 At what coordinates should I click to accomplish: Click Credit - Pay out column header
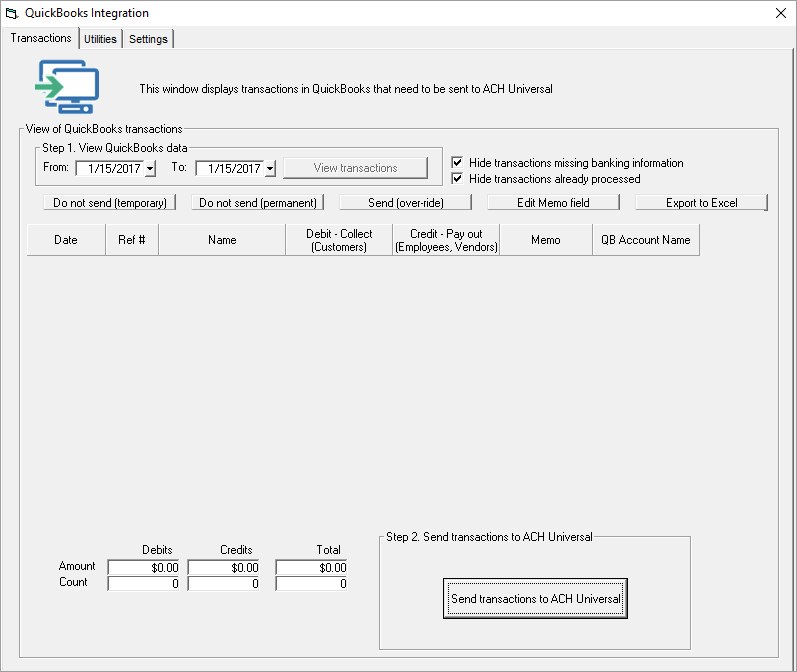[446, 240]
